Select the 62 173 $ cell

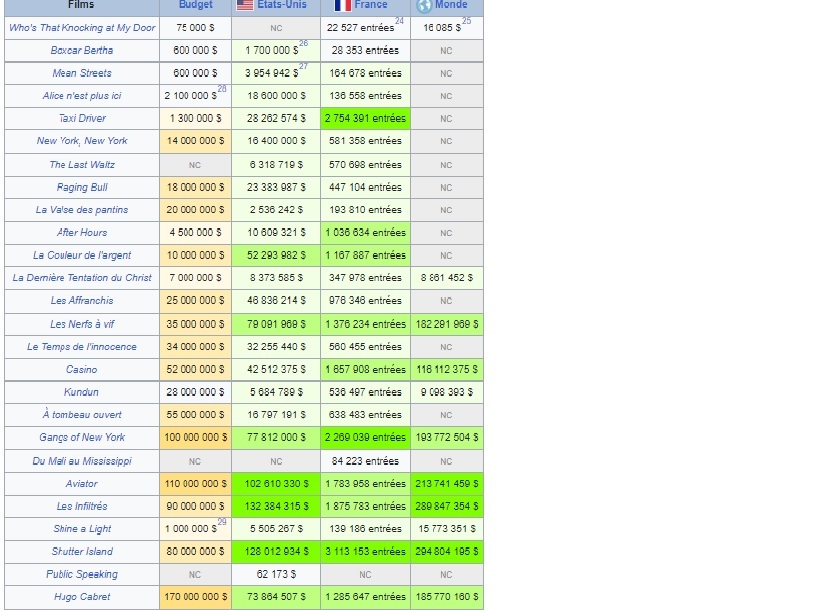276,574
